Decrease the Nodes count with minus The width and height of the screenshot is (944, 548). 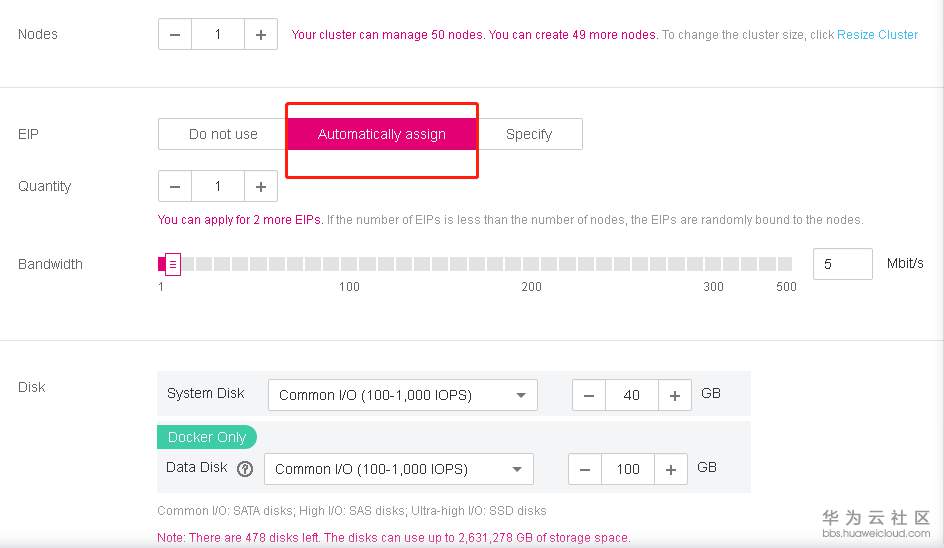click(x=175, y=34)
